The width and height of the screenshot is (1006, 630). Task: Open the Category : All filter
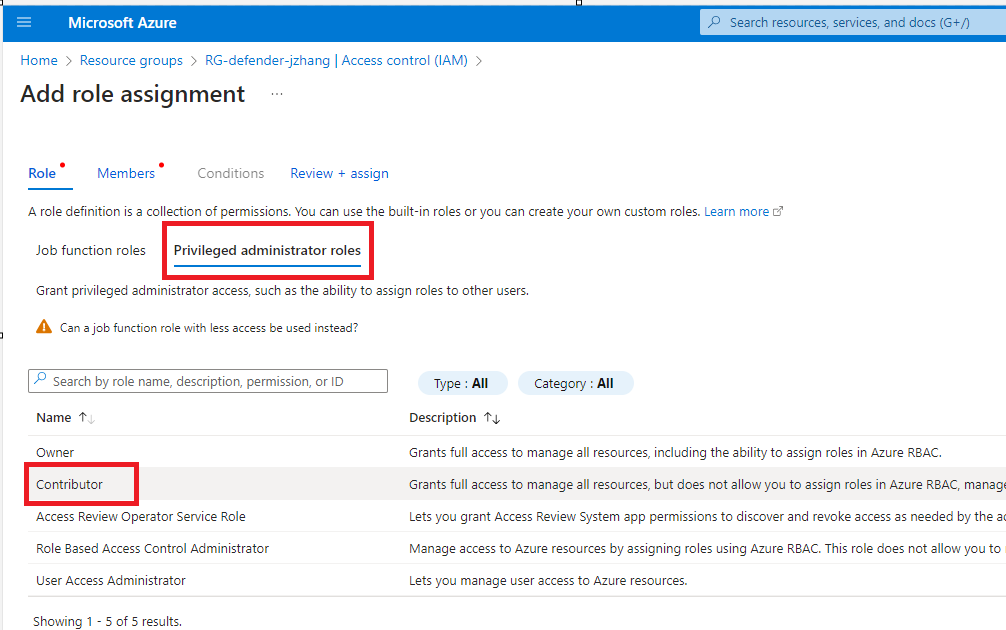coord(574,383)
